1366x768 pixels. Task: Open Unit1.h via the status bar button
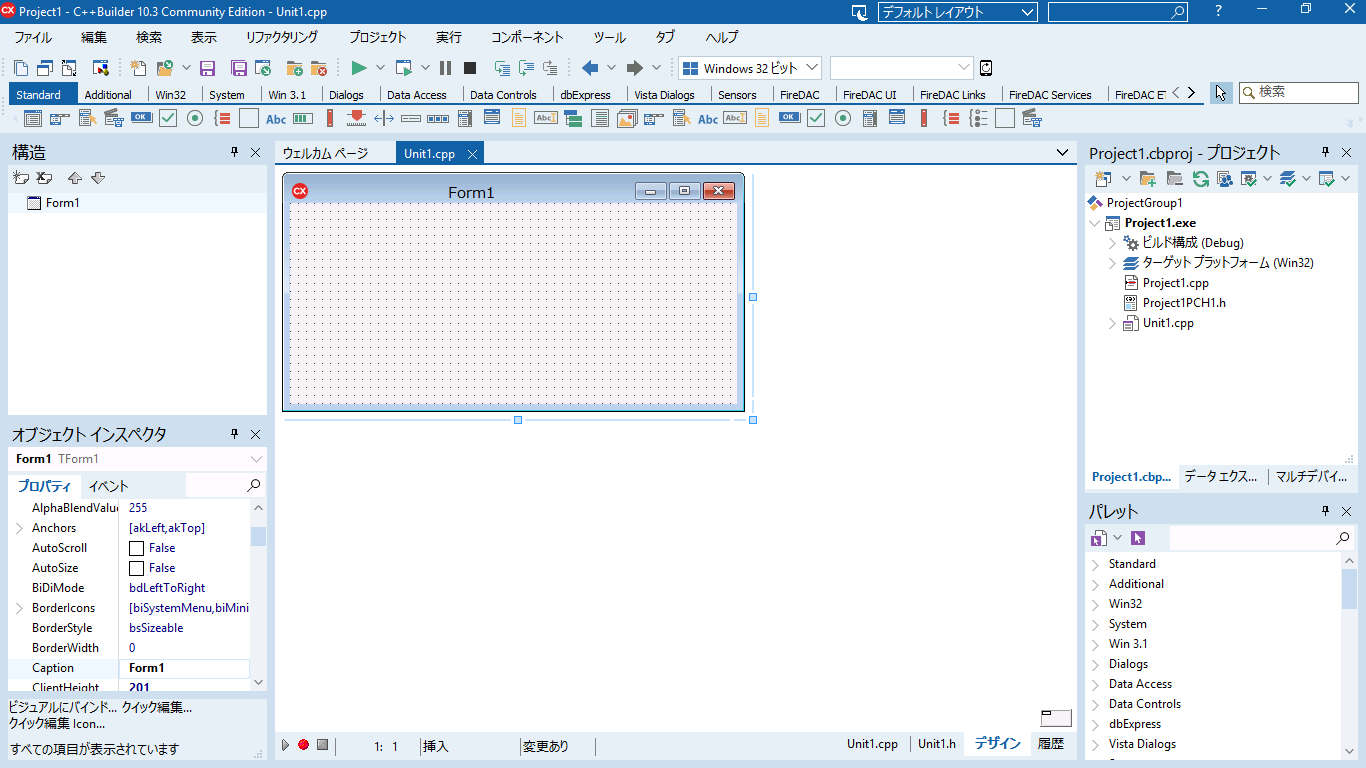pyautogui.click(x=936, y=744)
